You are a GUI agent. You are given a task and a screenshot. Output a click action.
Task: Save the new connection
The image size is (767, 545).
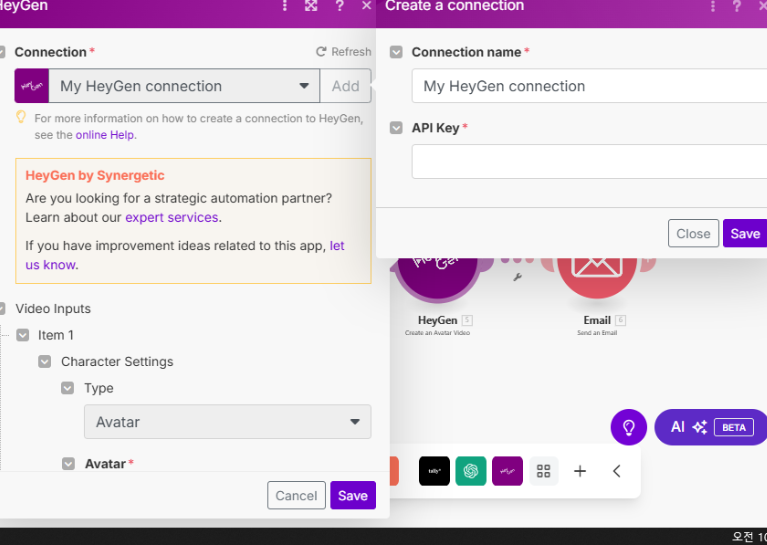(x=745, y=233)
